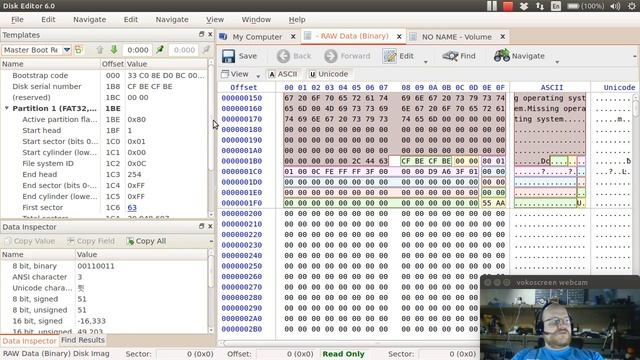Open the View dropdown in hex toolbar
The image size is (640, 360).
click(x=258, y=76)
